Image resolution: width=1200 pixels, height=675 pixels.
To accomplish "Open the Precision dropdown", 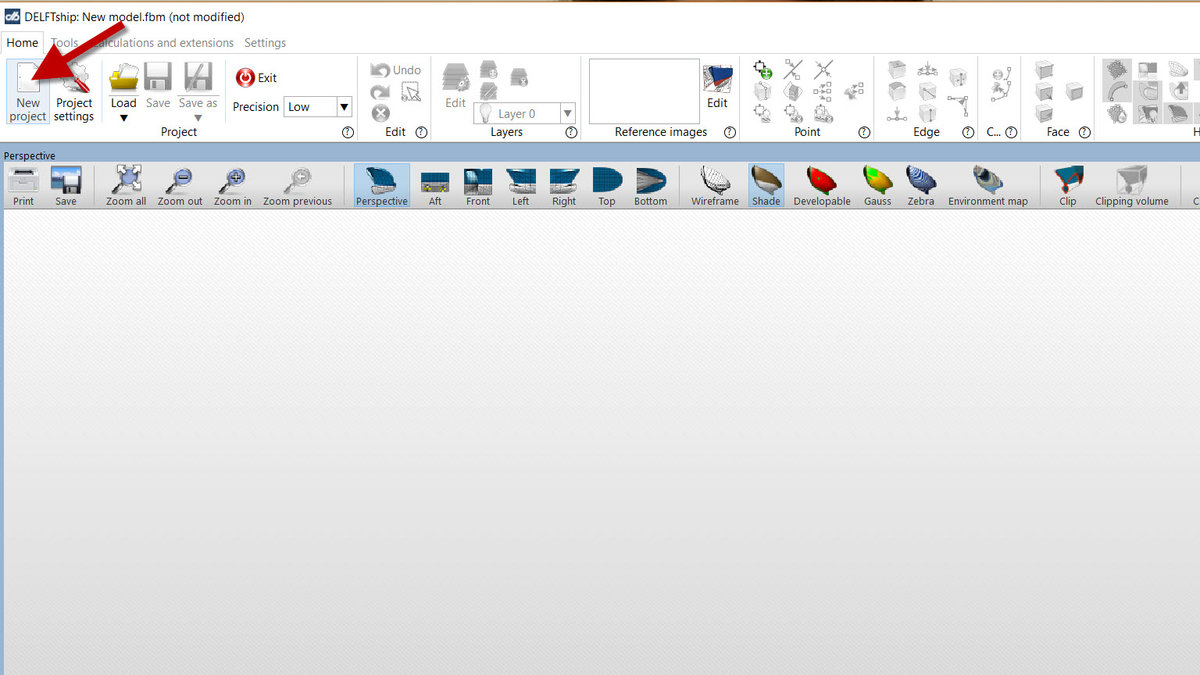I will click(x=344, y=107).
